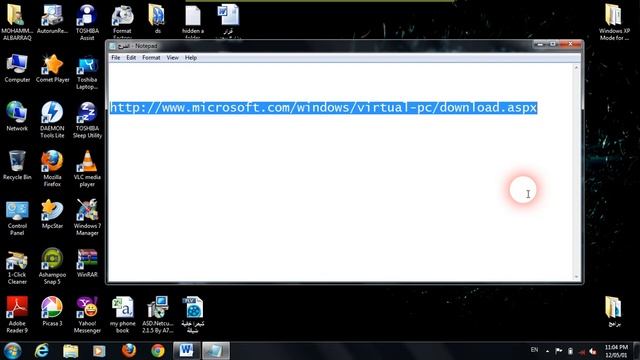
Task: Open Windows Explorer from taskbar
Action: [71, 351]
